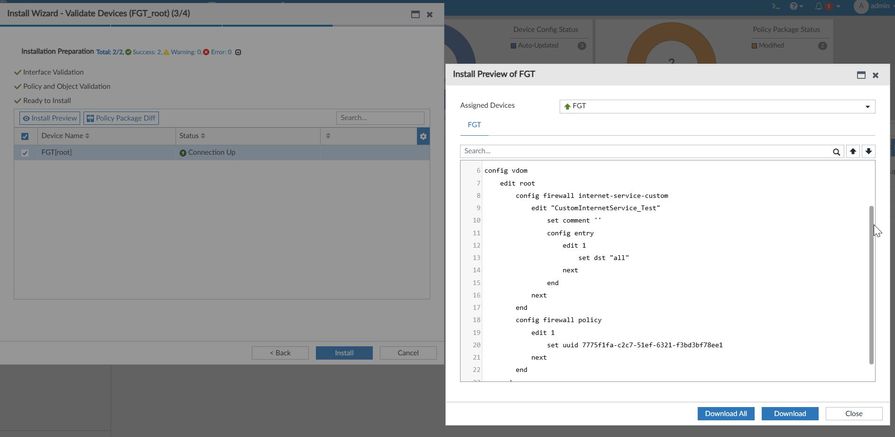
Task: Click the line 'config firewall internet-service-custom'
Action: pos(591,196)
